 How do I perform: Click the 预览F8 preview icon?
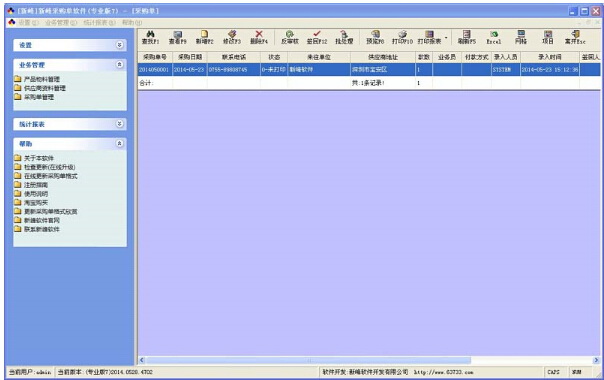[375, 37]
